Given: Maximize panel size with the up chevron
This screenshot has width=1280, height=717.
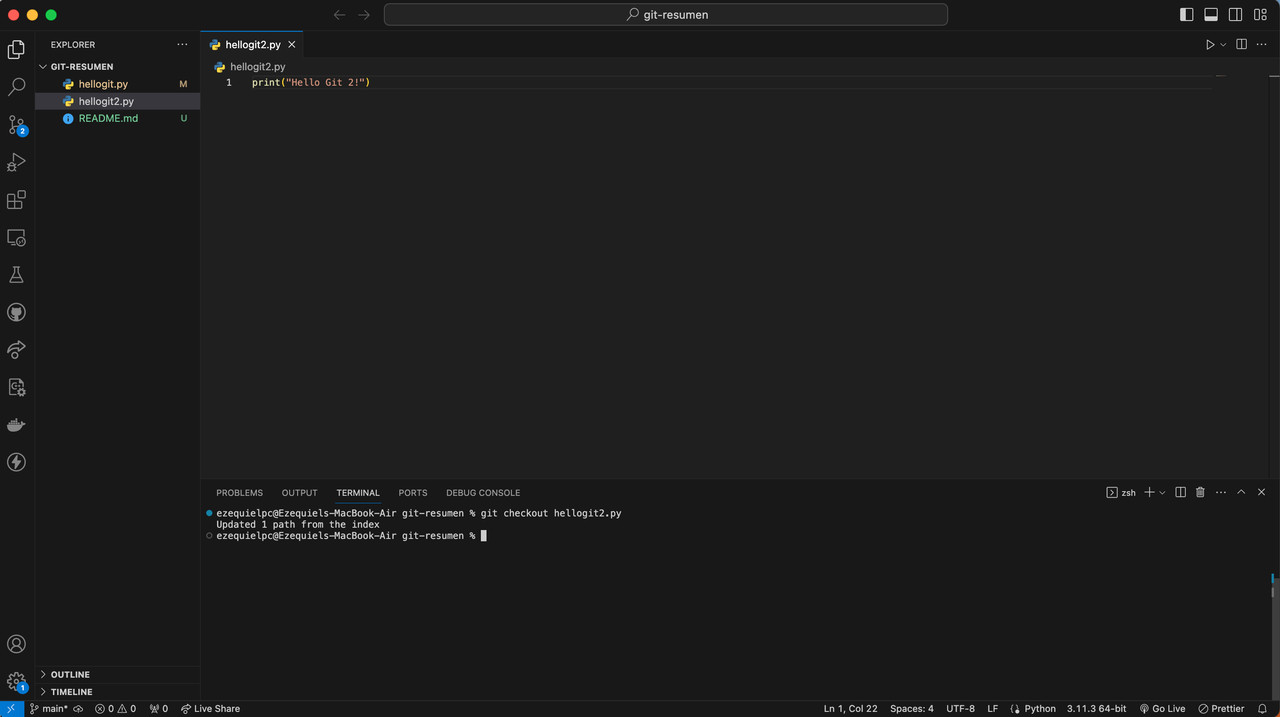Looking at the screenshot, I should tap(1241, 493).
